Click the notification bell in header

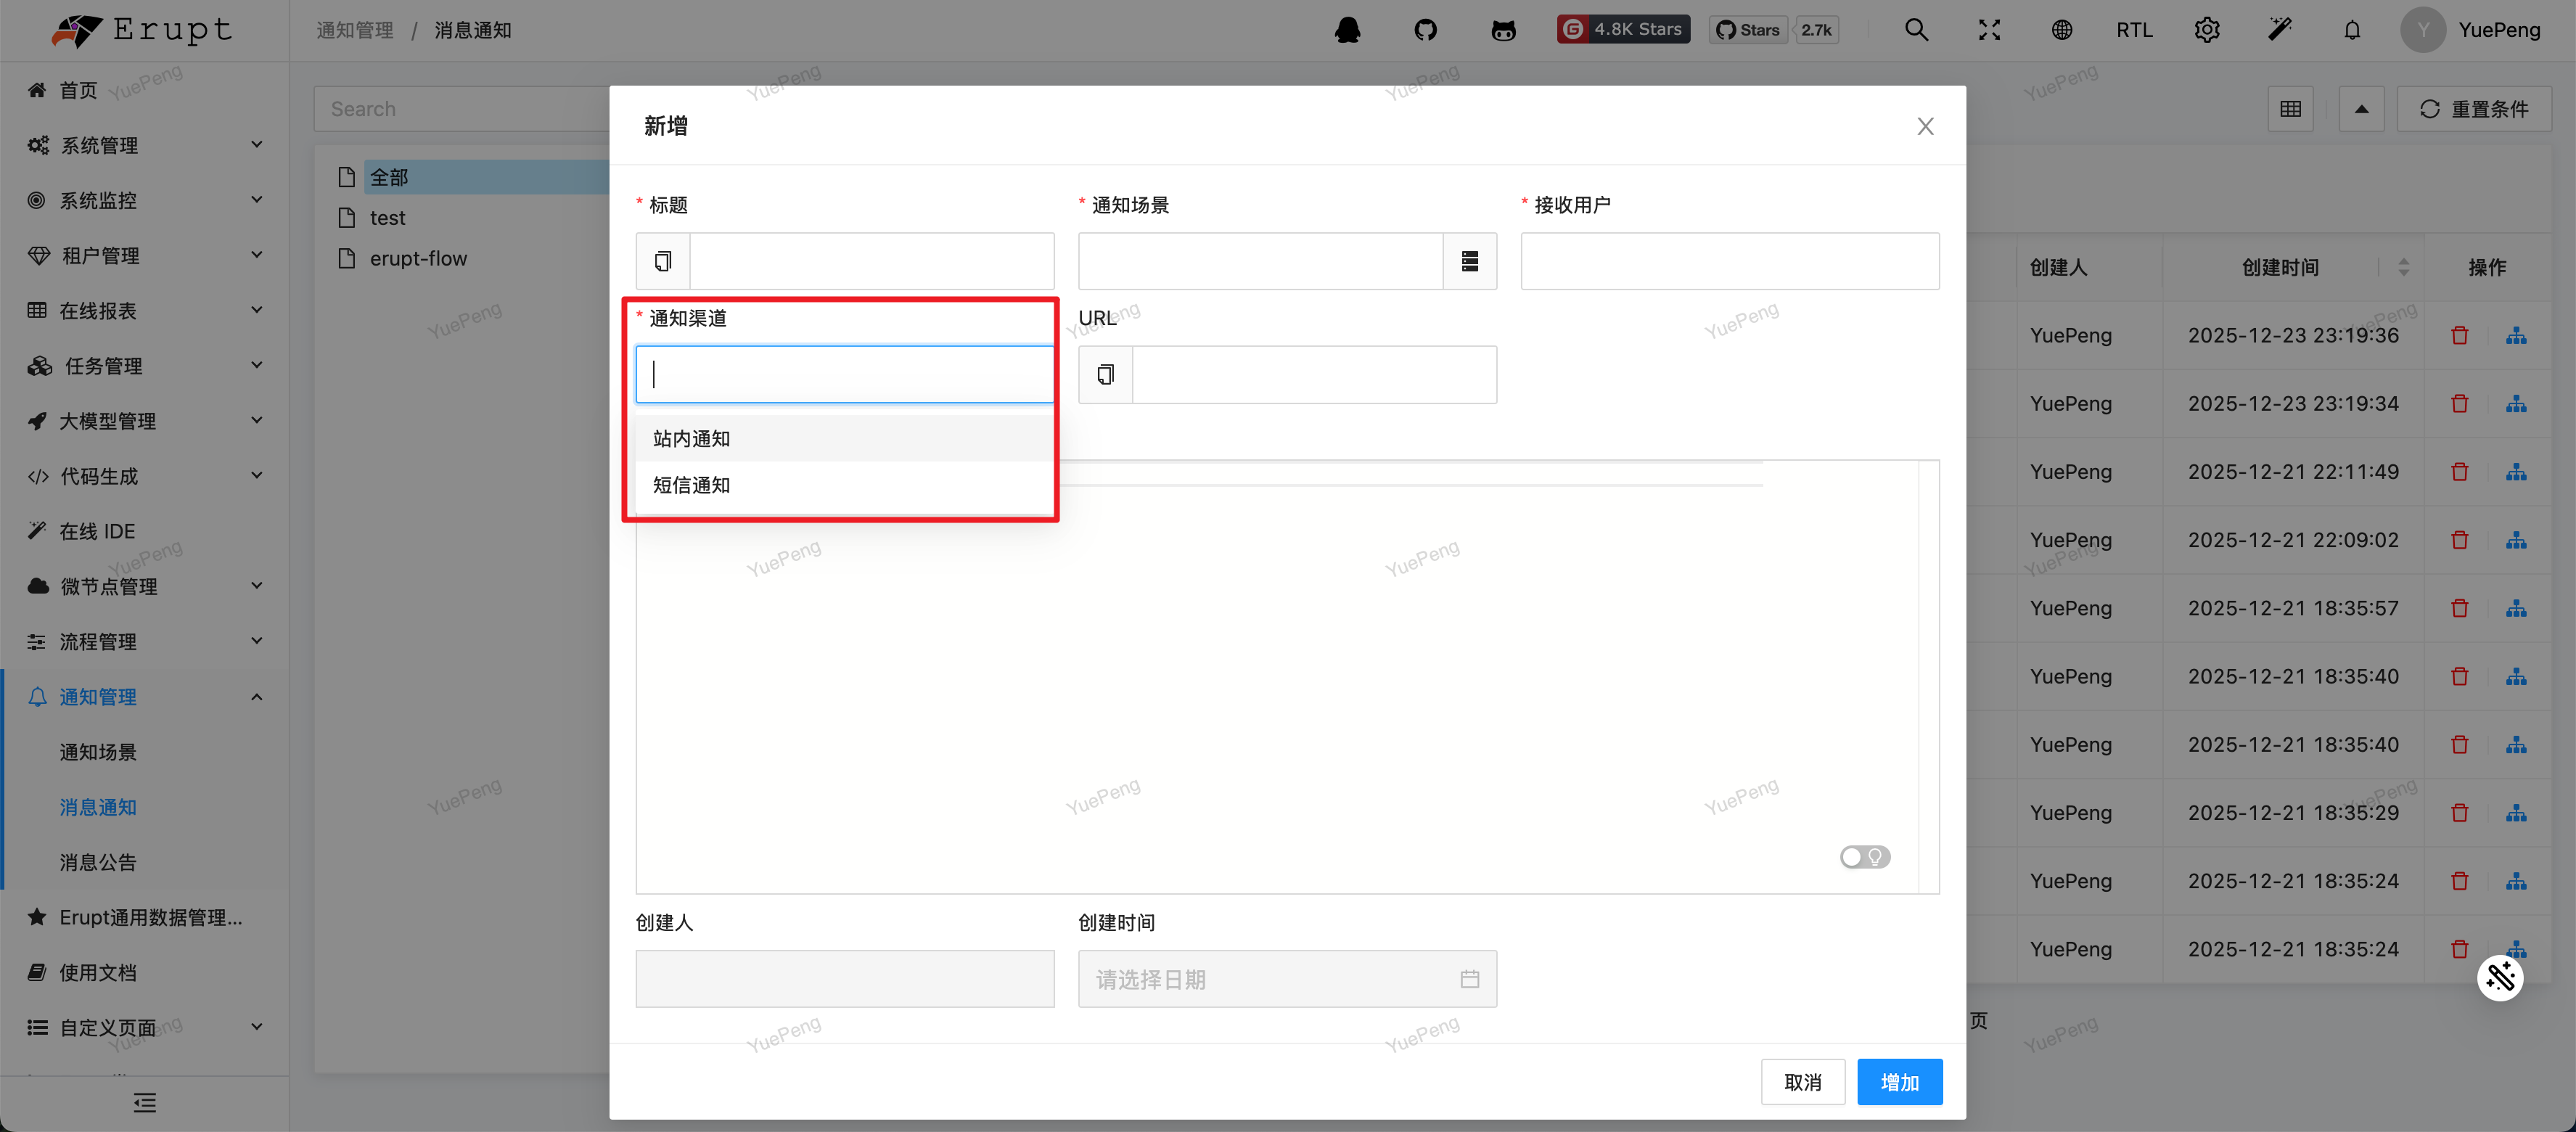2352,30
